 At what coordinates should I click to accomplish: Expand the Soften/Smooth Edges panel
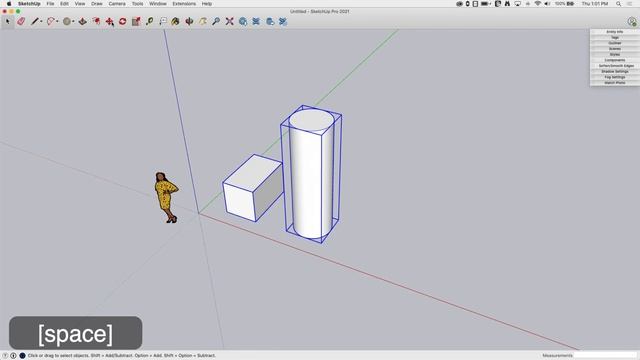click(x=614, y=66)
